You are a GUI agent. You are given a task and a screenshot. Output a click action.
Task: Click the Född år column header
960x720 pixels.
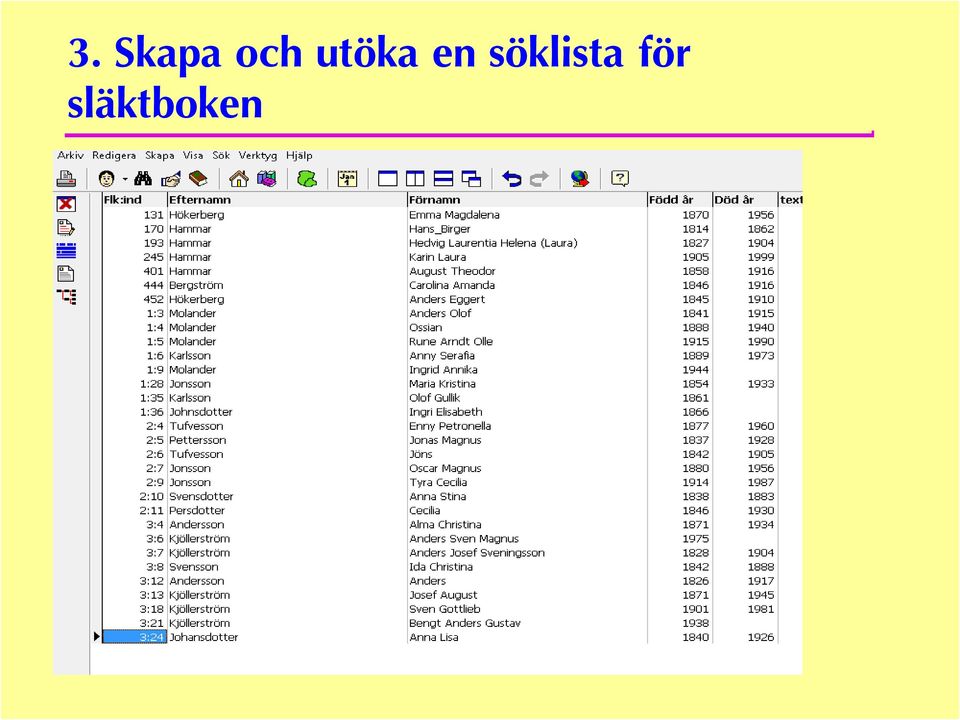pos(680,200)
